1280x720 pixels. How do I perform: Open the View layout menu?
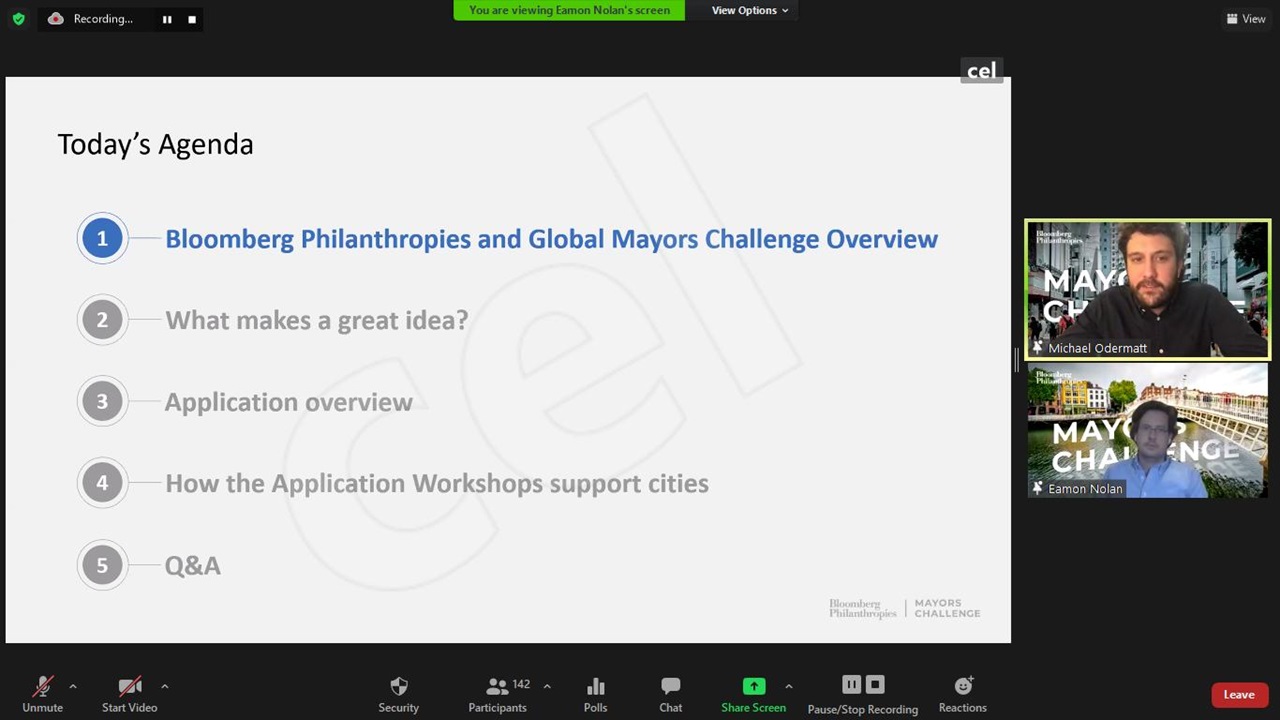1247,19
